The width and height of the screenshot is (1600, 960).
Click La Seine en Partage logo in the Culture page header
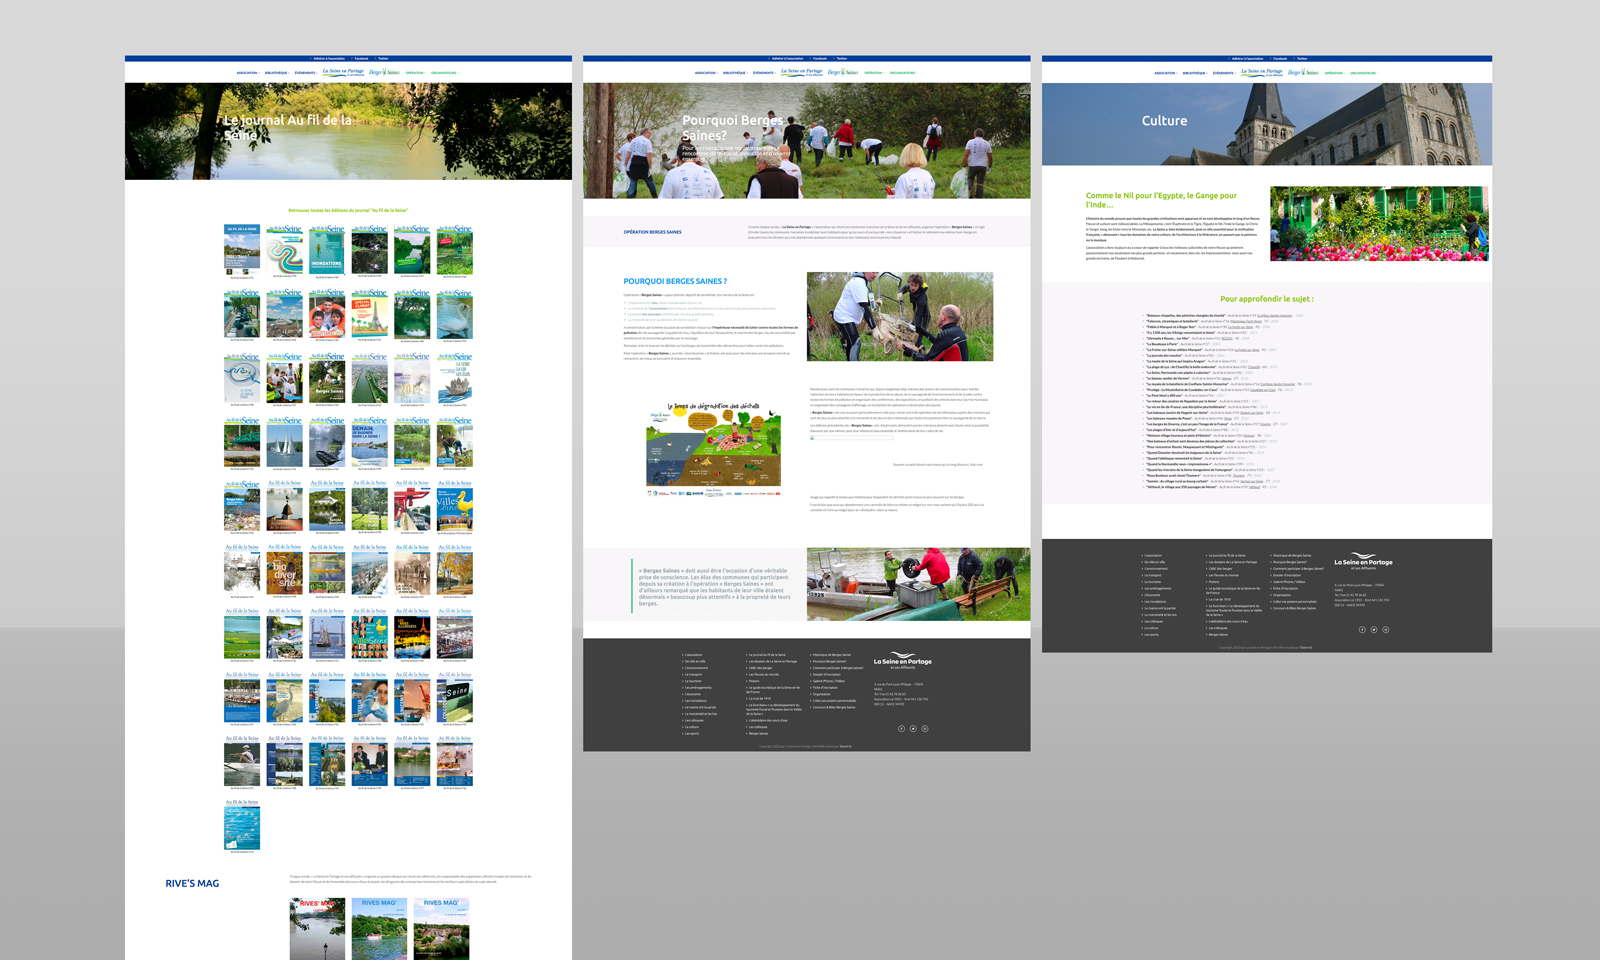click(x=1262, y=72)
